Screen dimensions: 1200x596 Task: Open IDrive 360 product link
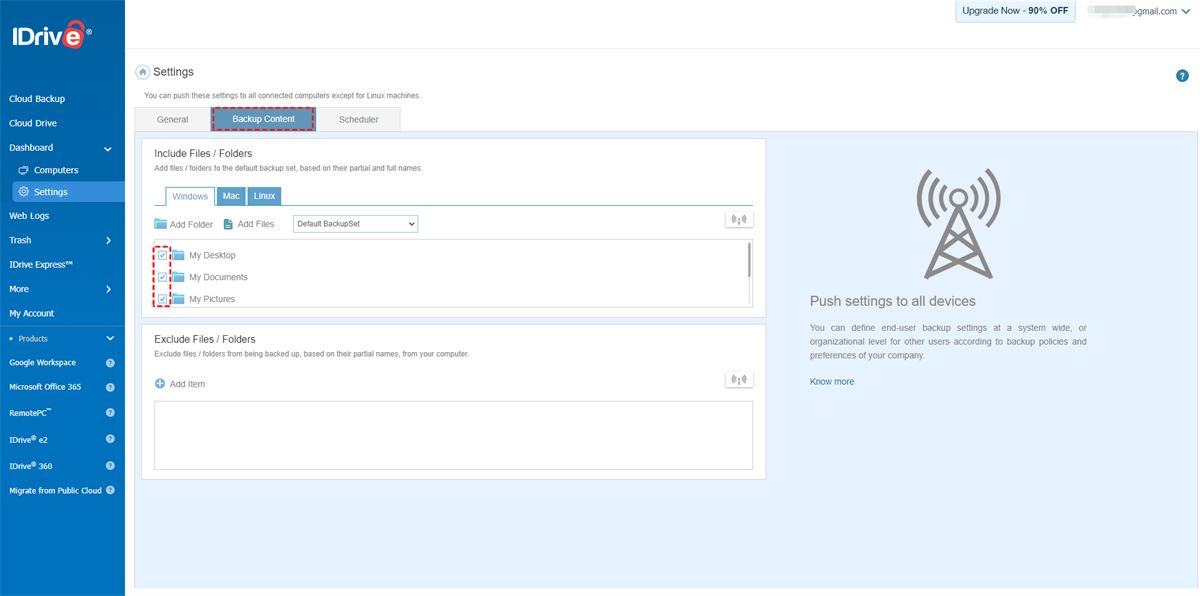coord(31,466)
